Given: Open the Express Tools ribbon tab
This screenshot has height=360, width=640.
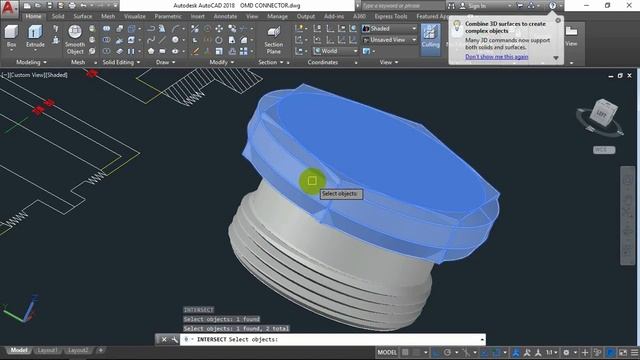Looking at the screenshot, I should tap(391, 16).
